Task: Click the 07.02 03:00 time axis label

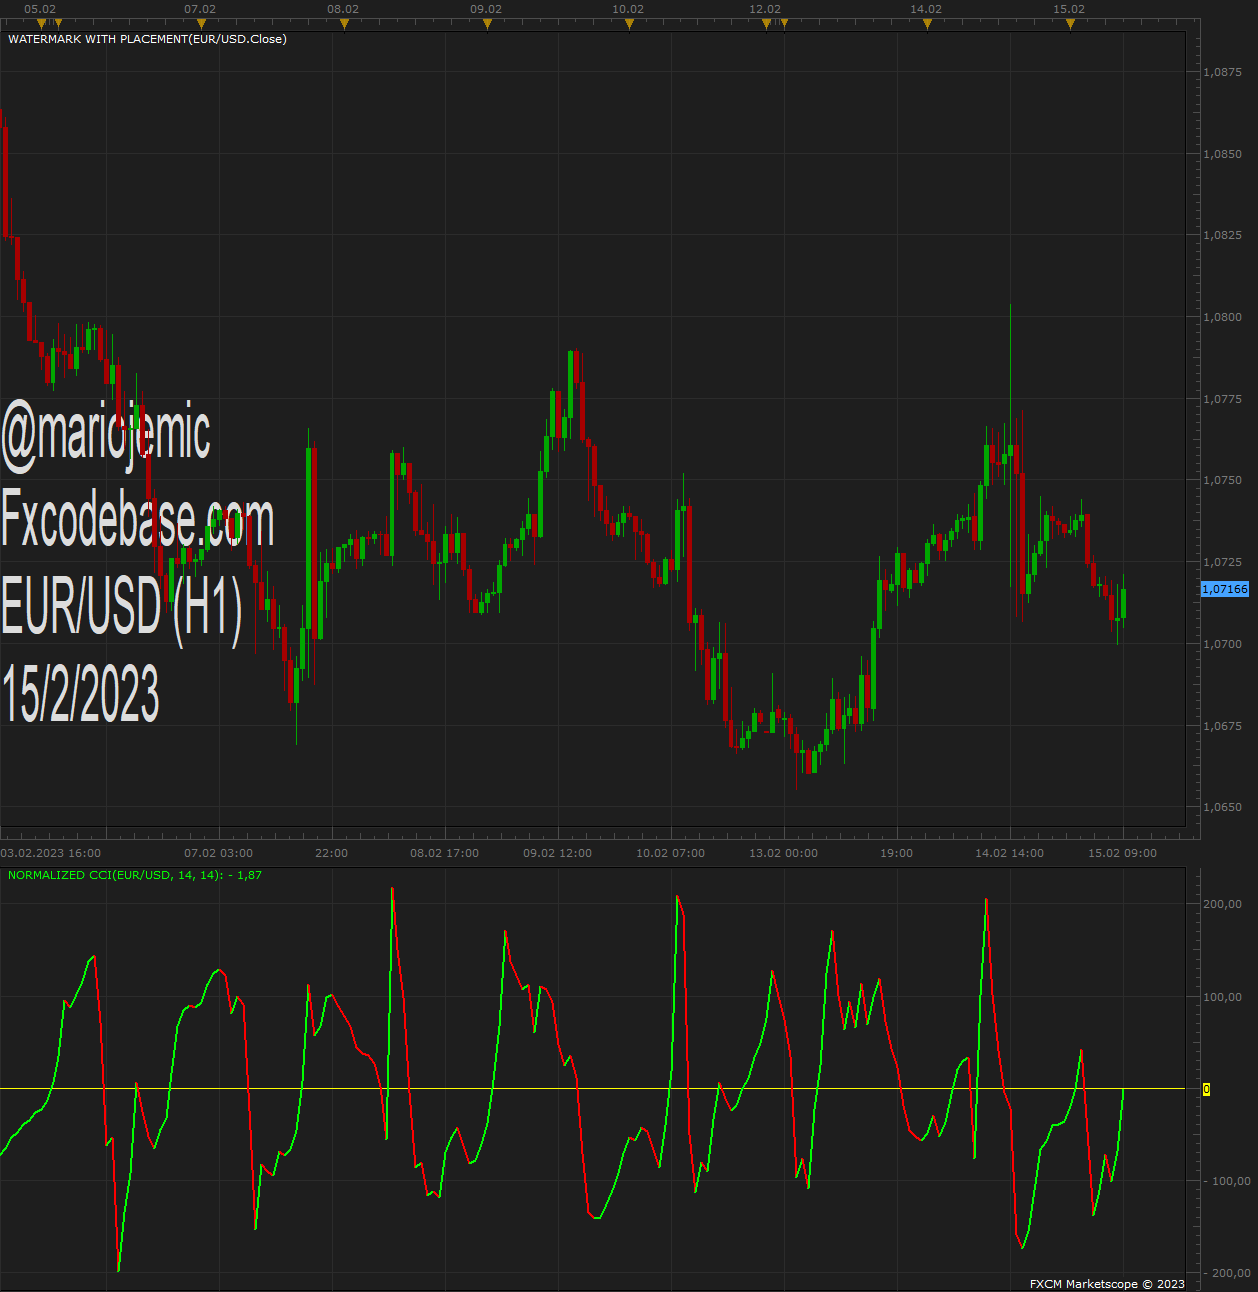Action: click(x=218, y=853)
